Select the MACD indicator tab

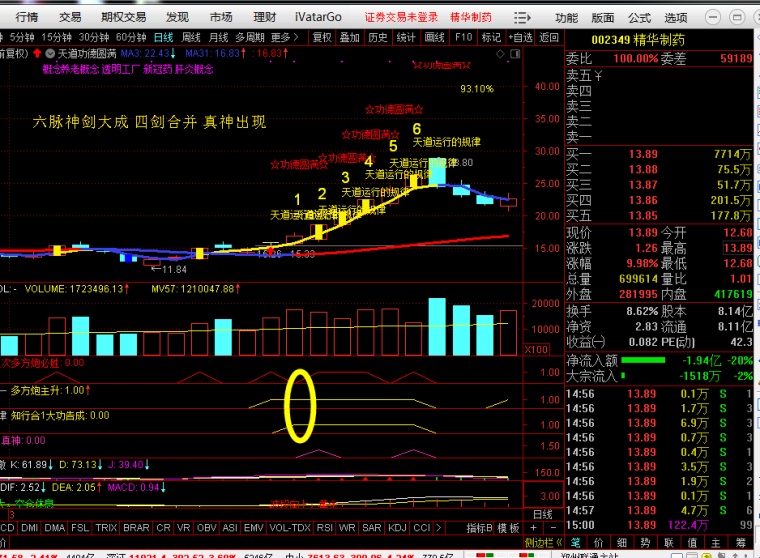click(x=6, y=527)
